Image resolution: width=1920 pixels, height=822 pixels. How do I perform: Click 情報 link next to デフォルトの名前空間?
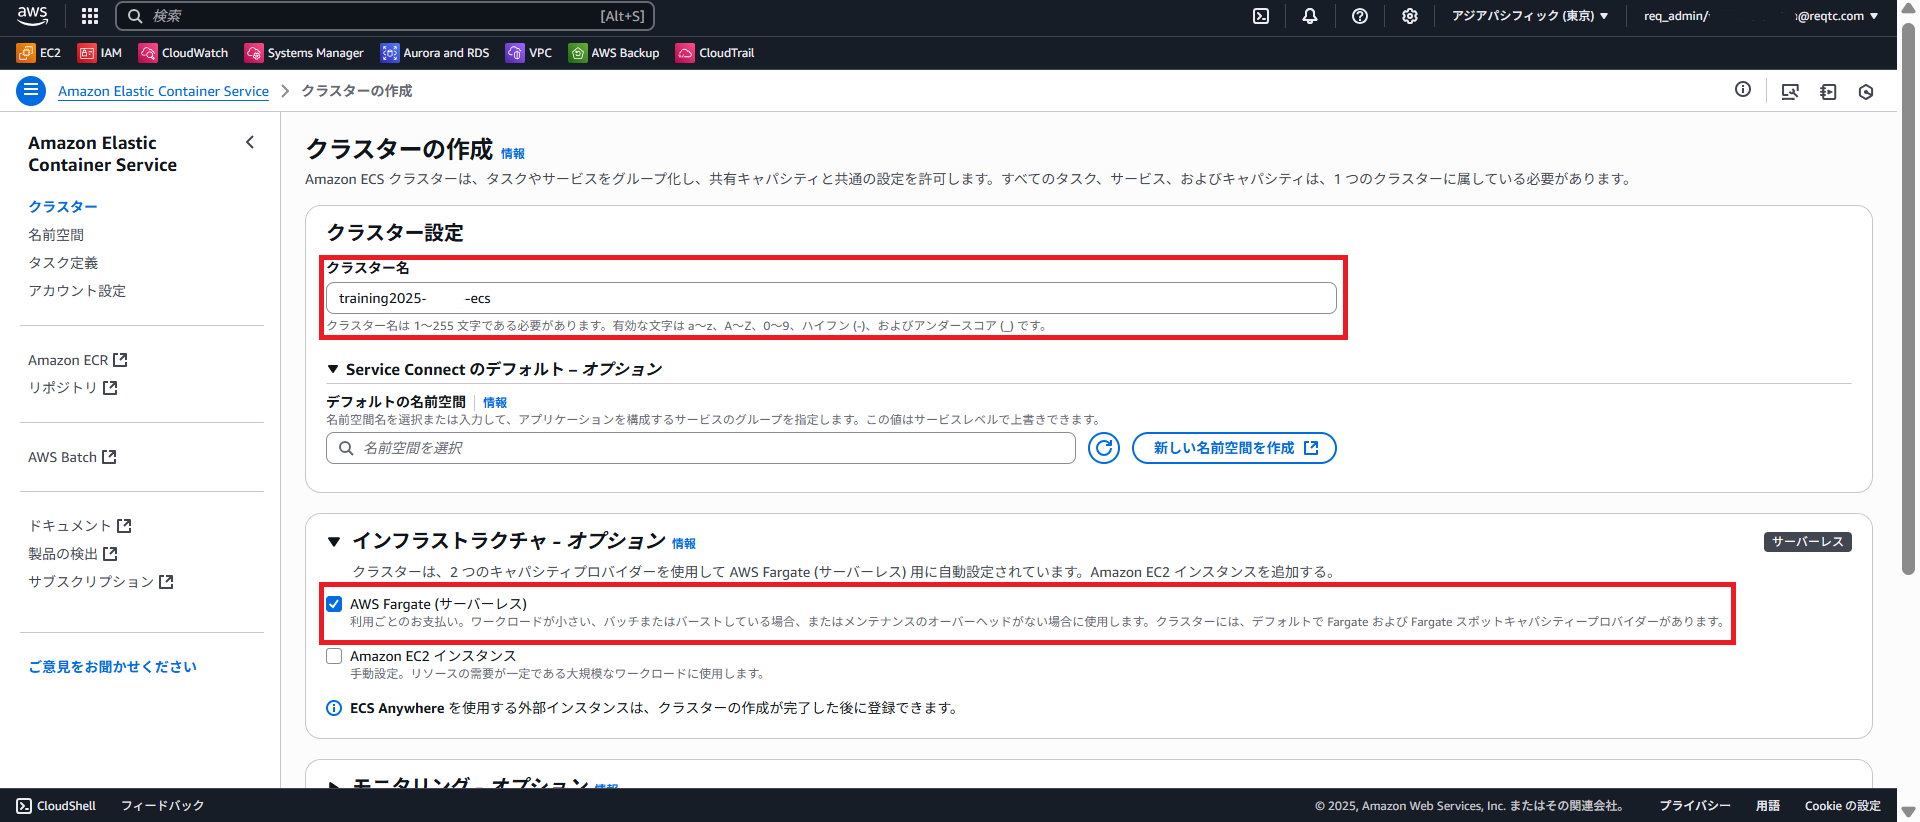click(x=495, y=403)
